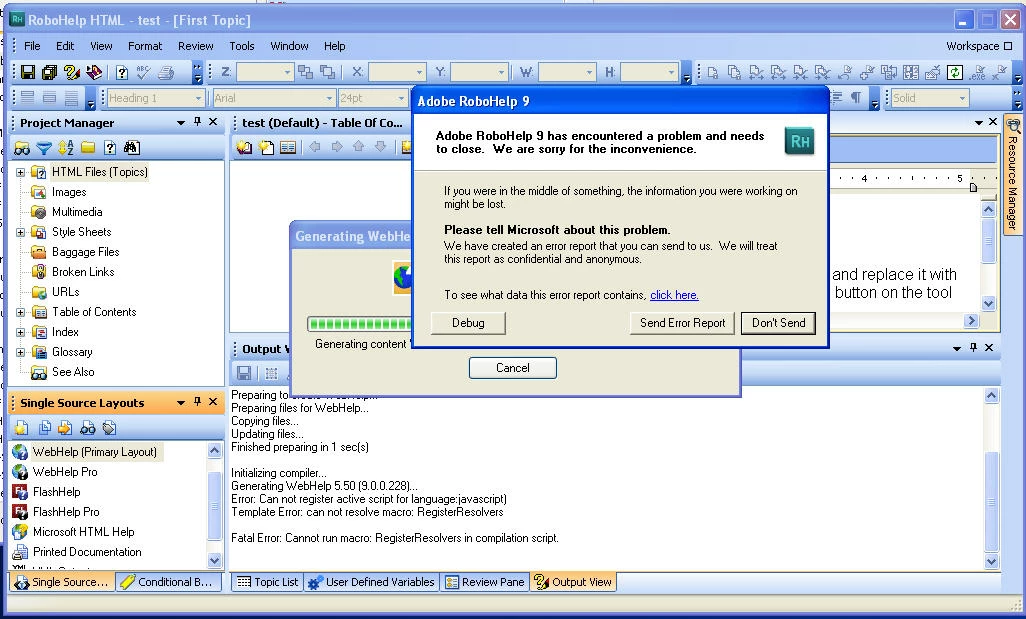
Task: Click the 'click here' error data link
Action: (x=674, y=295)
